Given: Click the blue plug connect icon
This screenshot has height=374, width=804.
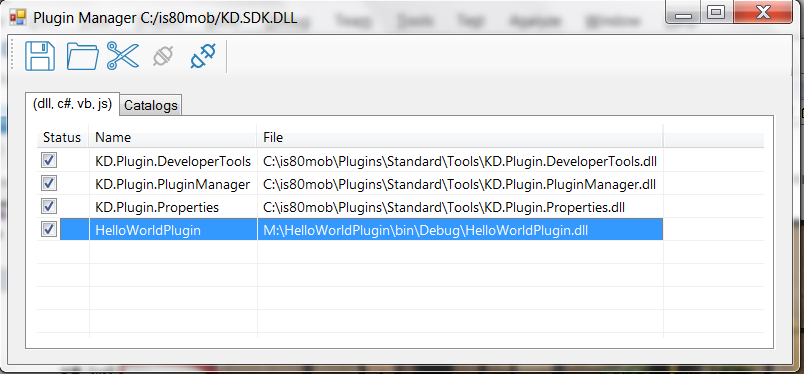Looking at the screenshot, I should (203, 56).
